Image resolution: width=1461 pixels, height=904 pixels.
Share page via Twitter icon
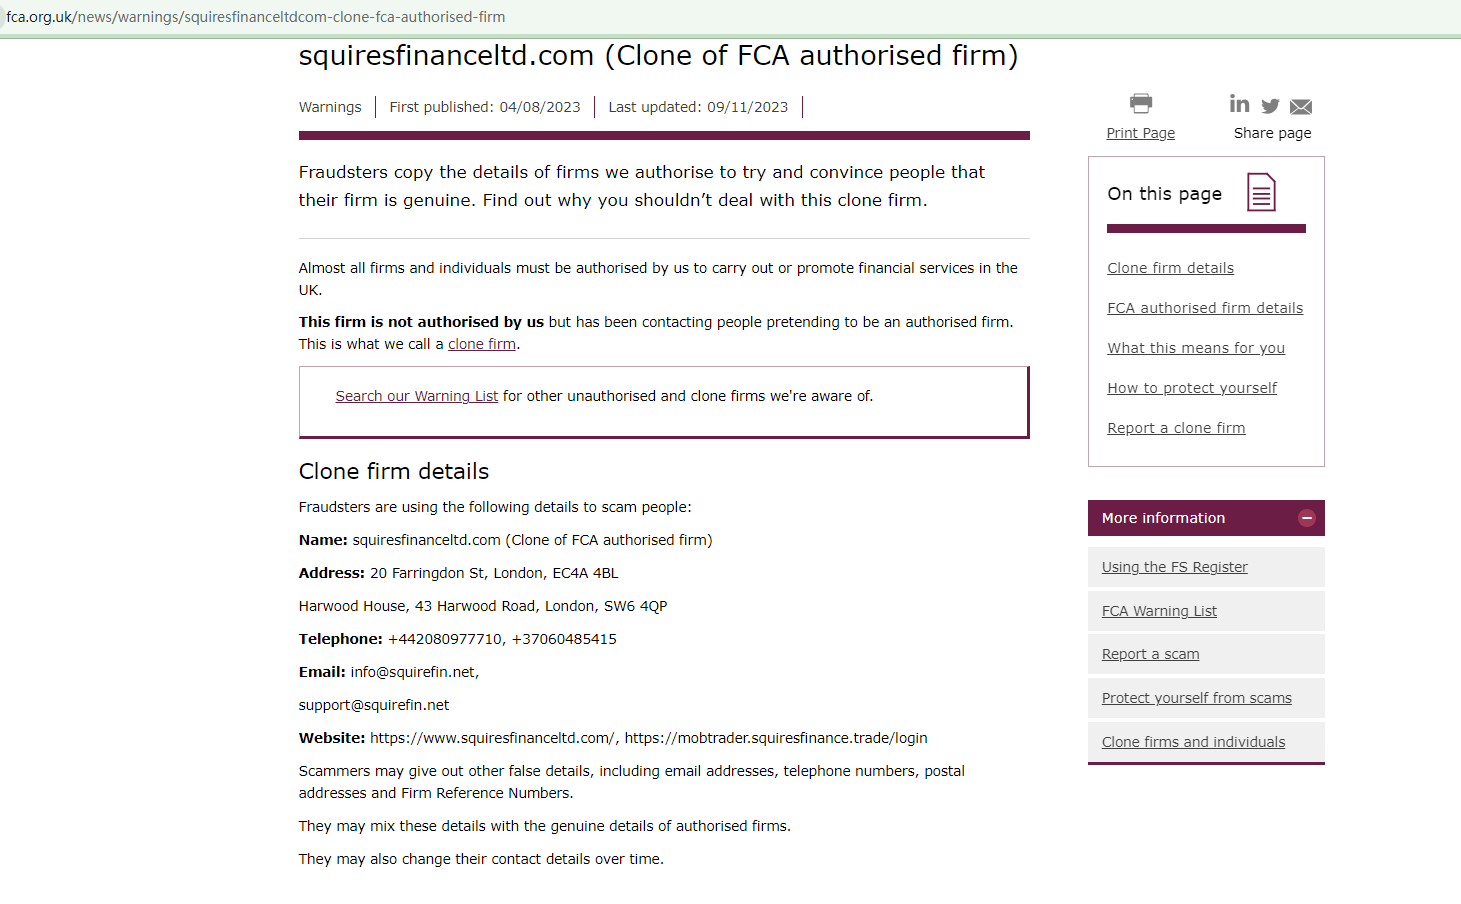(1270, 106)
